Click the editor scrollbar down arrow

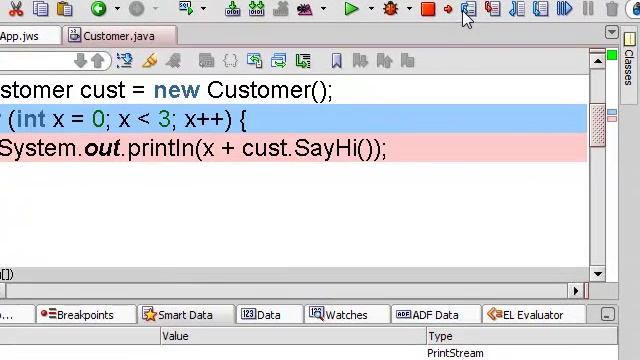(x=598, y=274)
